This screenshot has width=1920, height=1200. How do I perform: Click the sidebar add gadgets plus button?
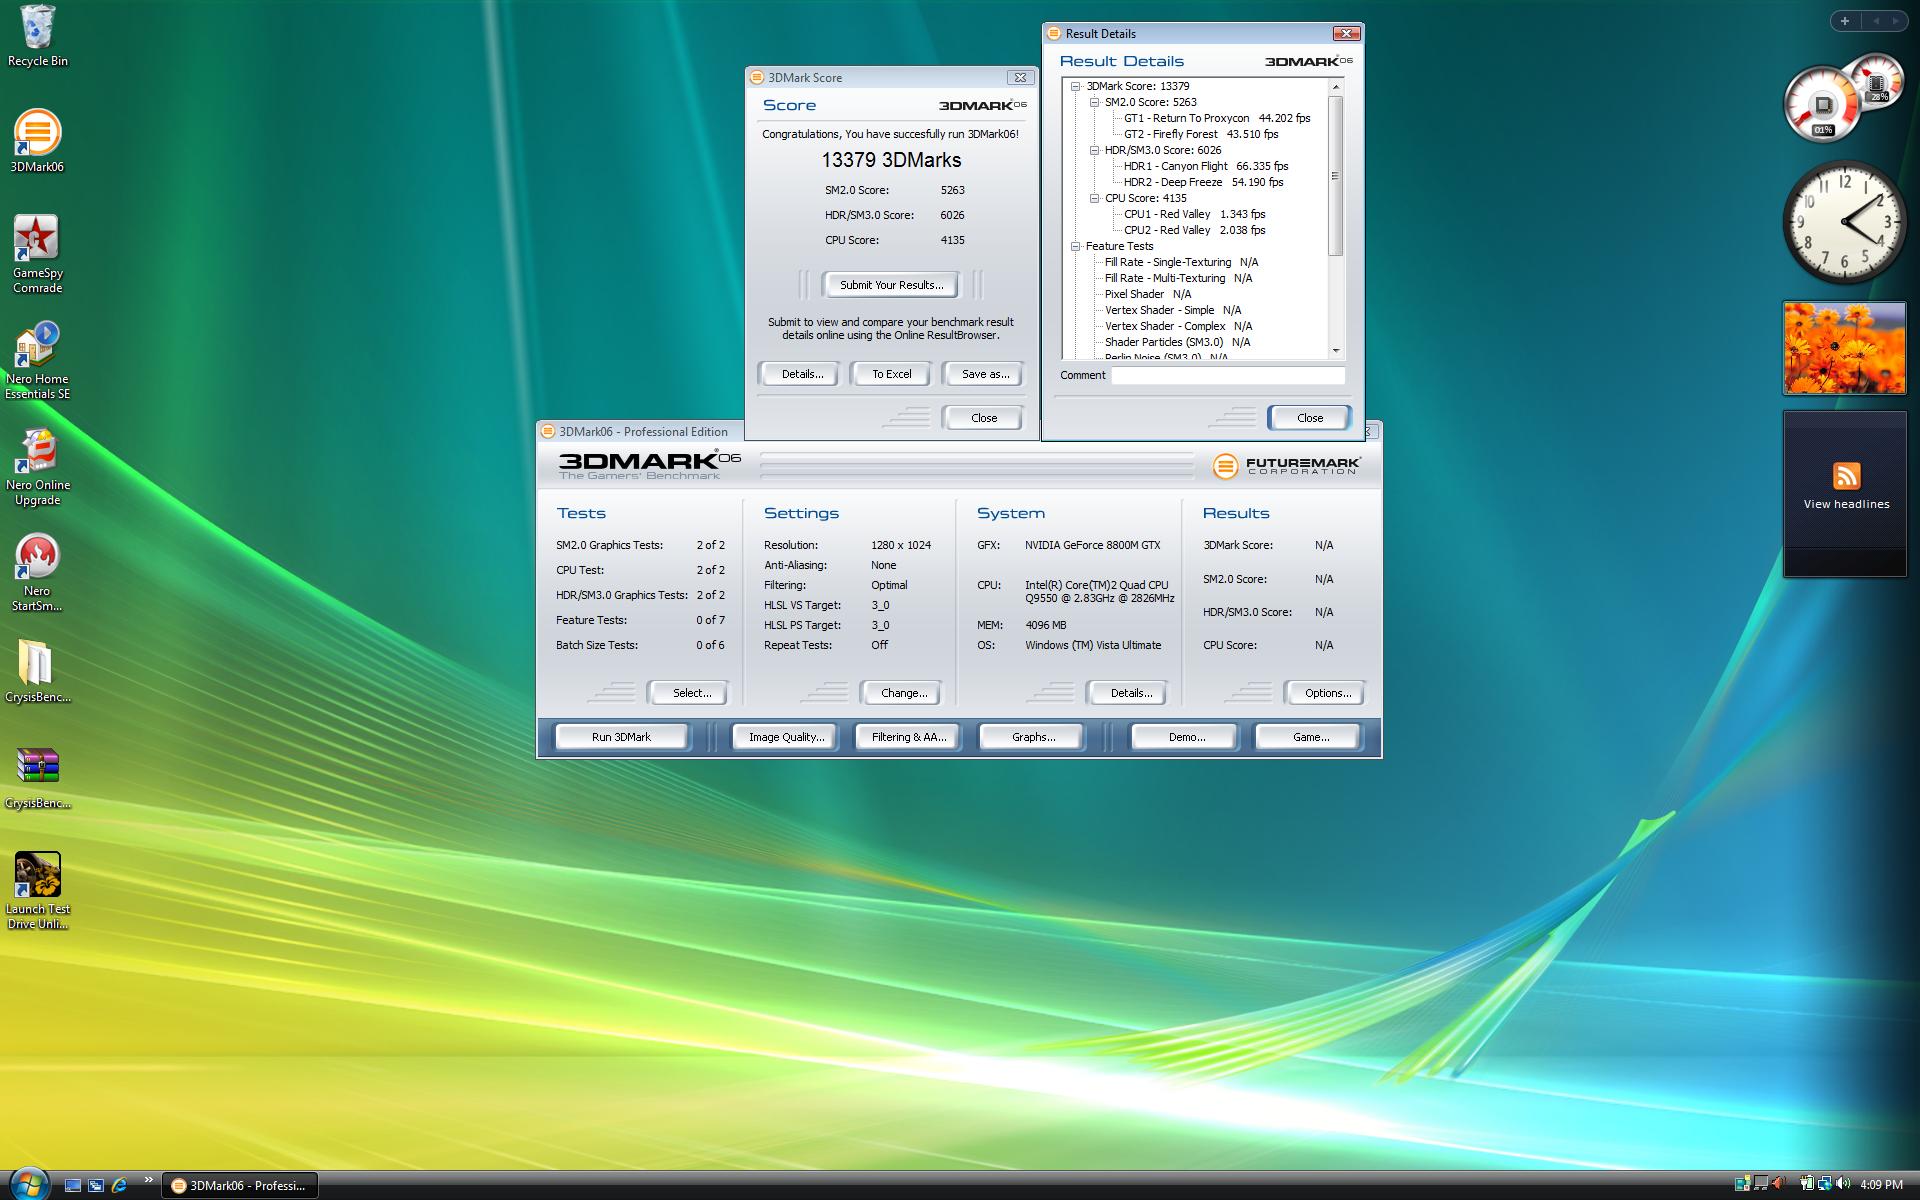1844,21
